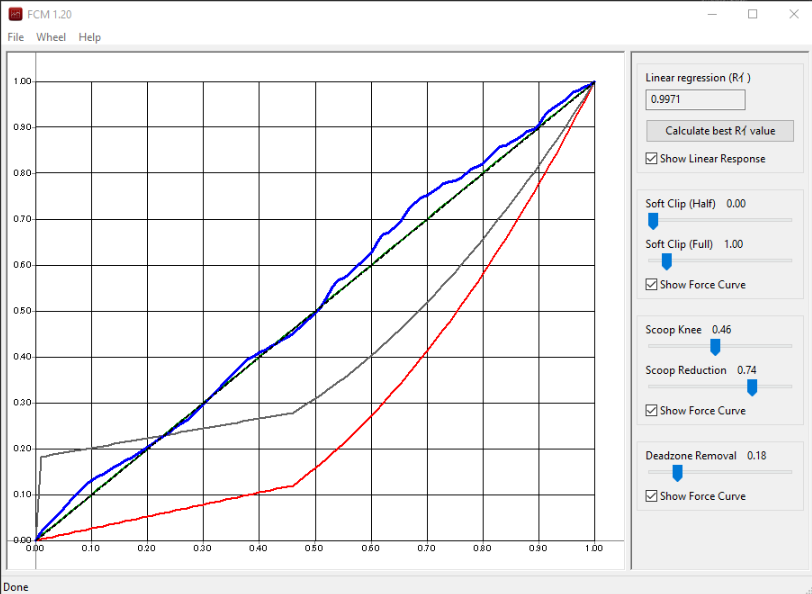Toggle Show Force Curve under Soft Clip

(x=652, y=285)
